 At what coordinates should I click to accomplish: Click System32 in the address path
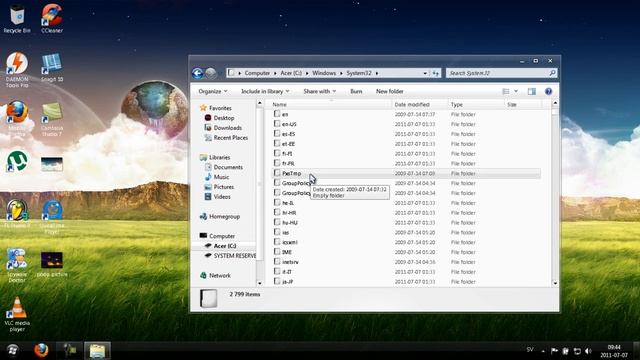(x=359, y=73)
